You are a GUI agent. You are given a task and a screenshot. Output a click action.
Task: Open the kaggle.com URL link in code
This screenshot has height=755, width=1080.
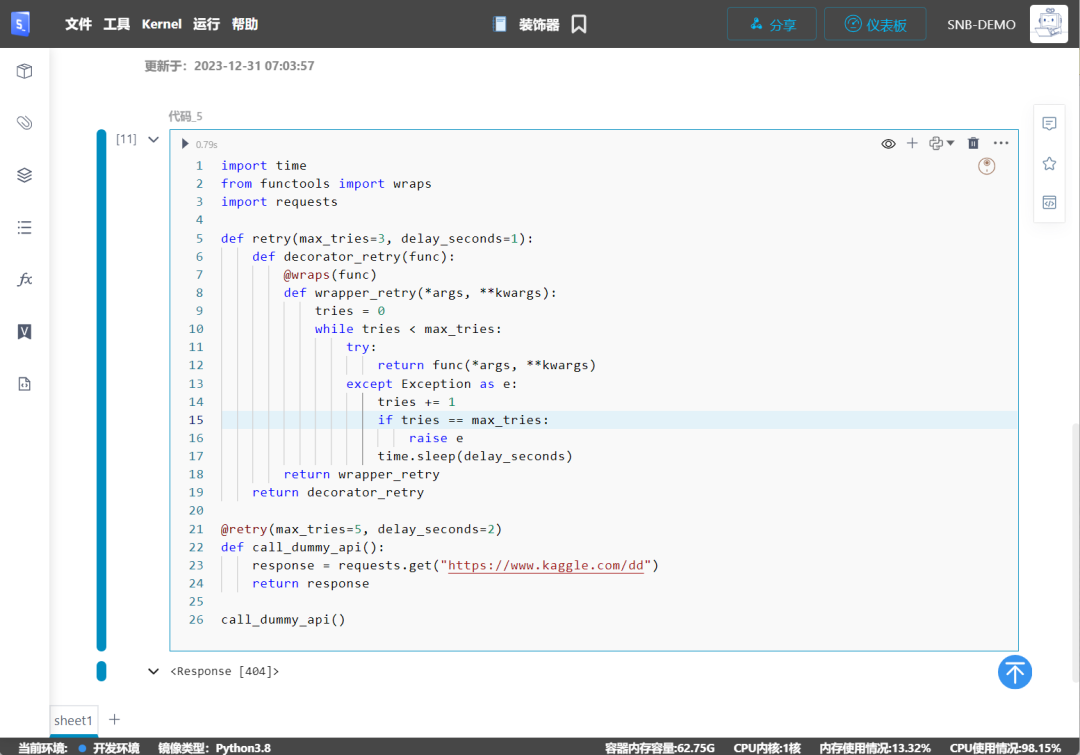546,566
